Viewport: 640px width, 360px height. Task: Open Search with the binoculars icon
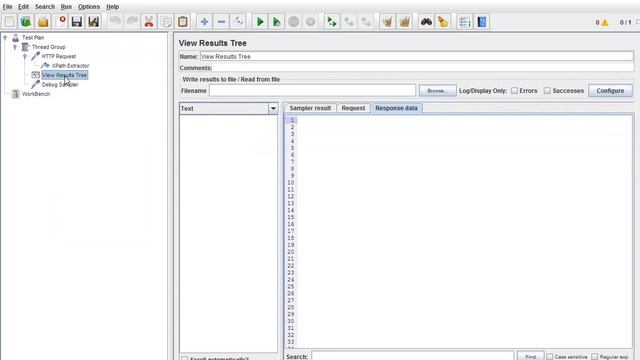coord(426,22)
